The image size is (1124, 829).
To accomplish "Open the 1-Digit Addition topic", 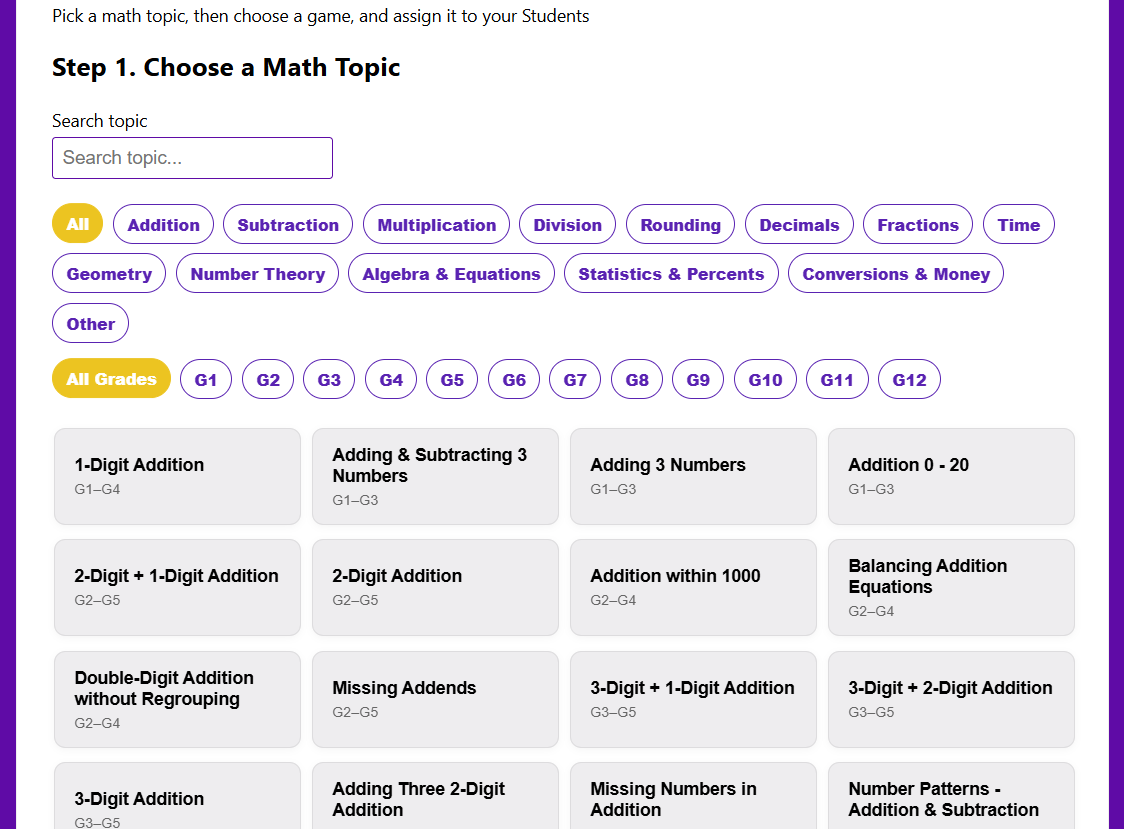I will coord(177,476).
